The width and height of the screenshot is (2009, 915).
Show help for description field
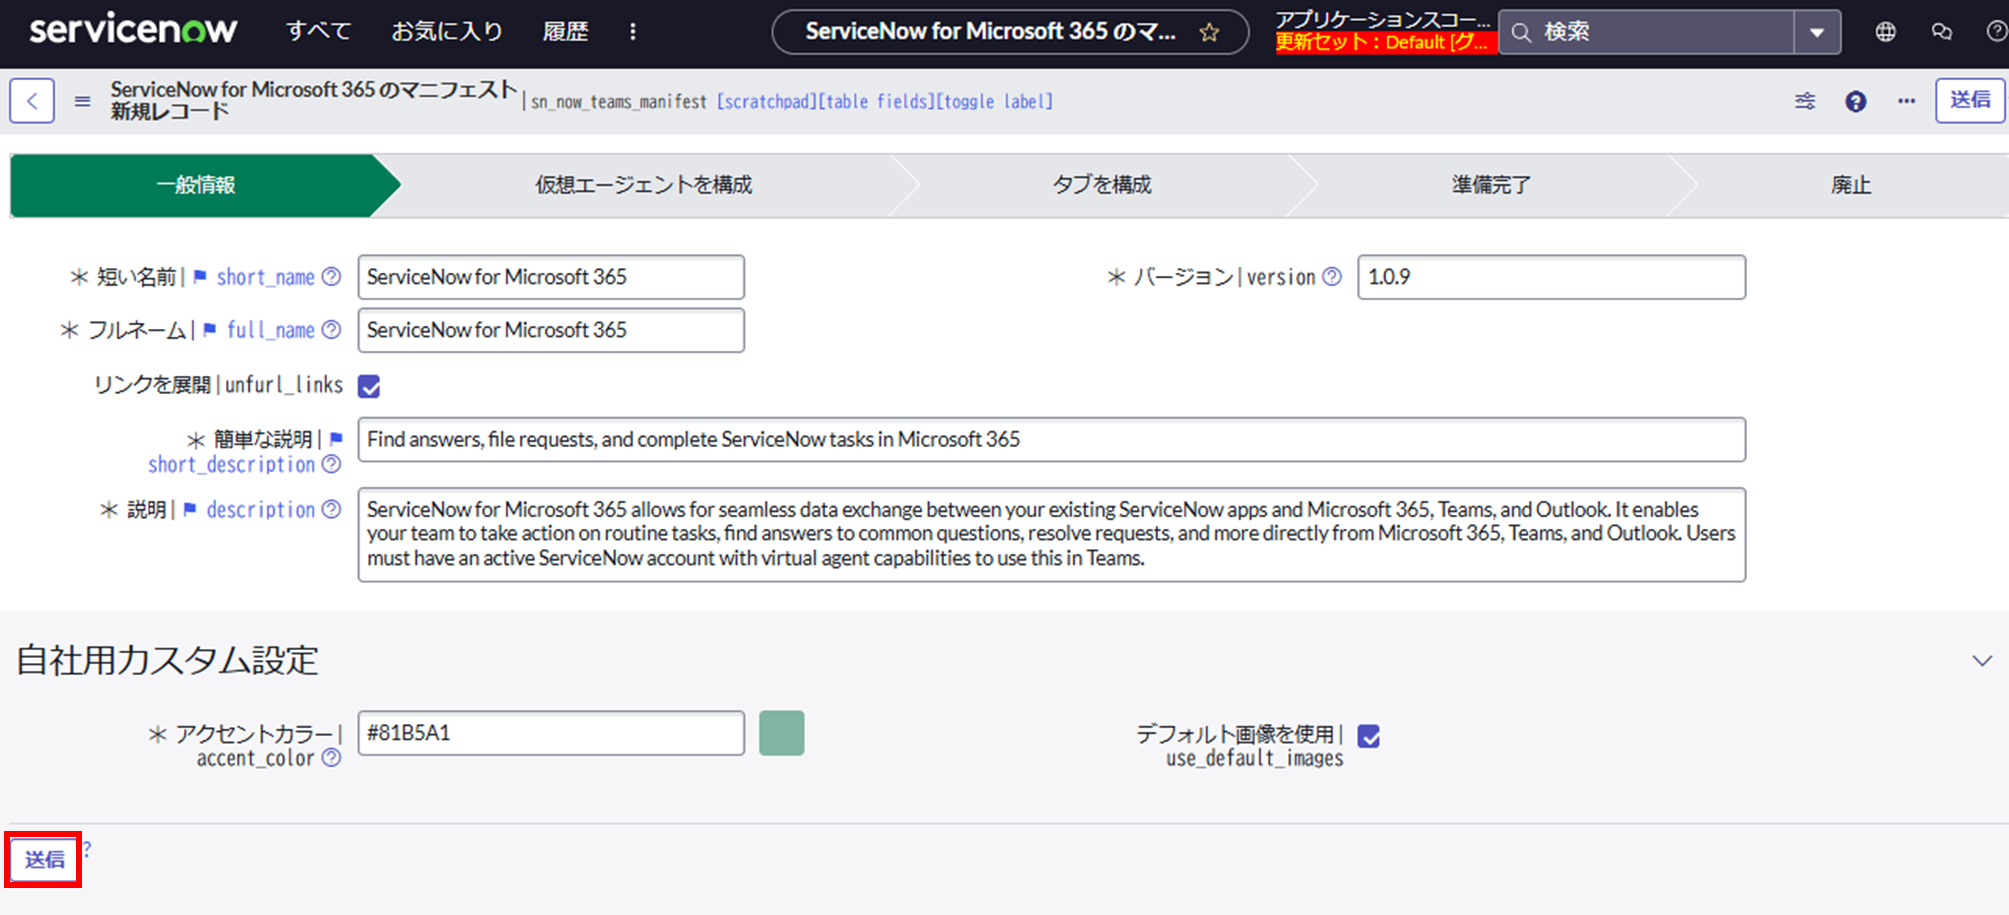[x=331, y=509]
